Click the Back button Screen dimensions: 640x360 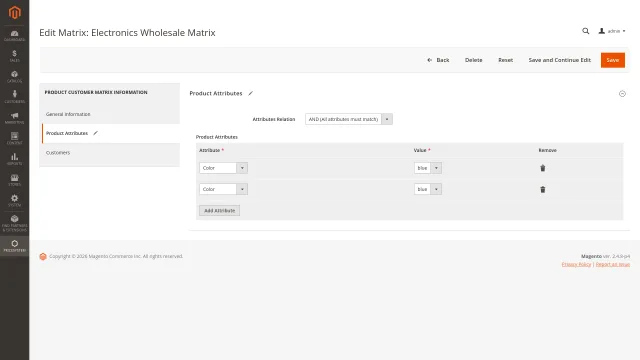[438, 60]
